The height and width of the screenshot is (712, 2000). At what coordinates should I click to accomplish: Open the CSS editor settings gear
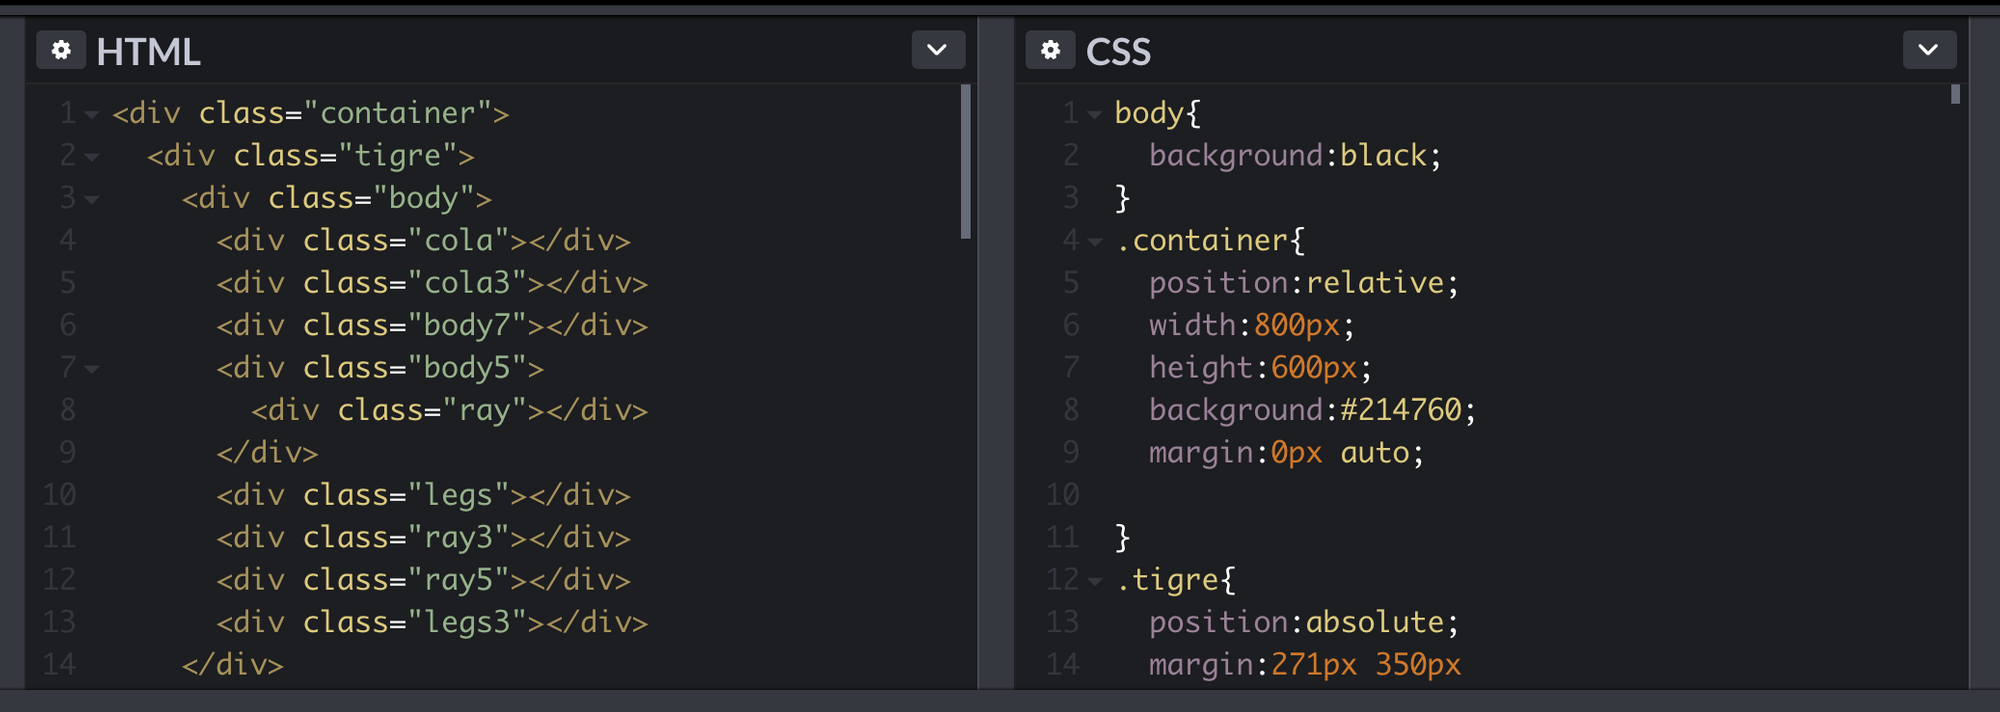click(1050, 50)
